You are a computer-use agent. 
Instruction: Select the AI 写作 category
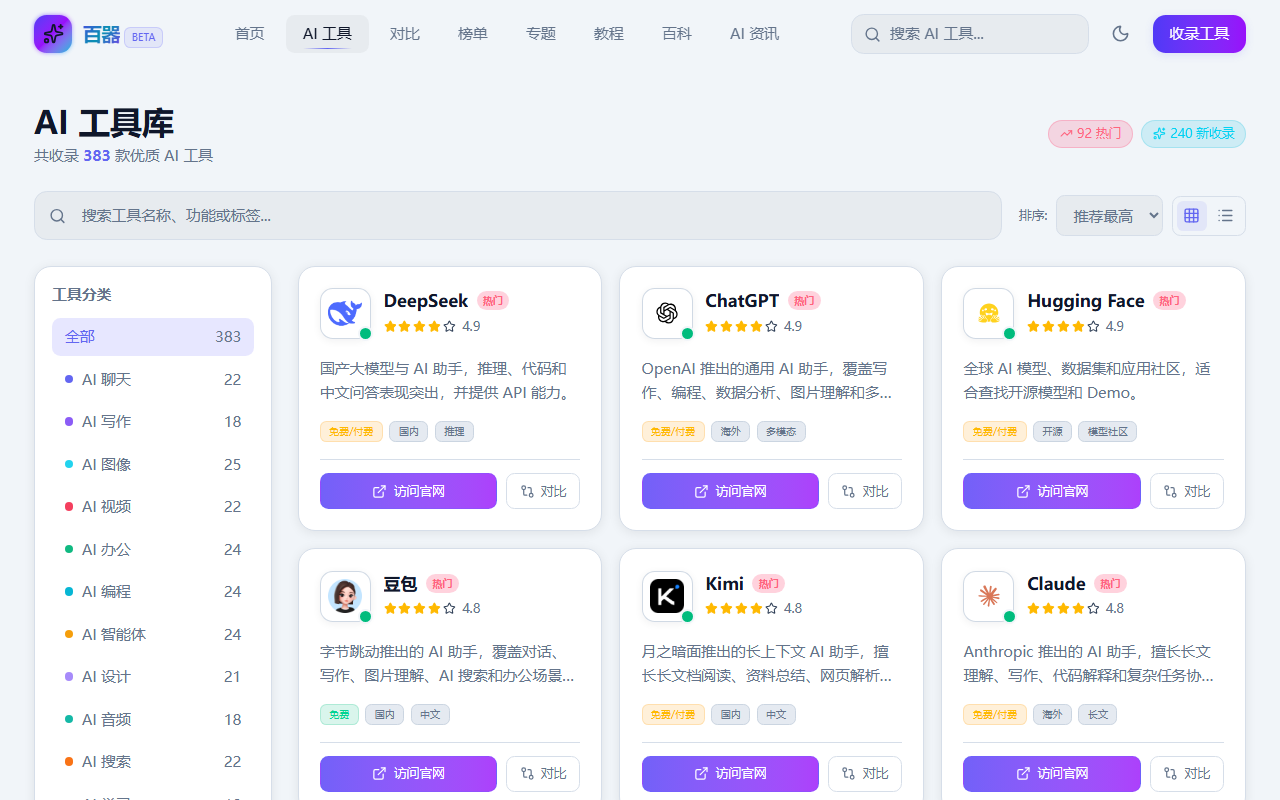153,422
